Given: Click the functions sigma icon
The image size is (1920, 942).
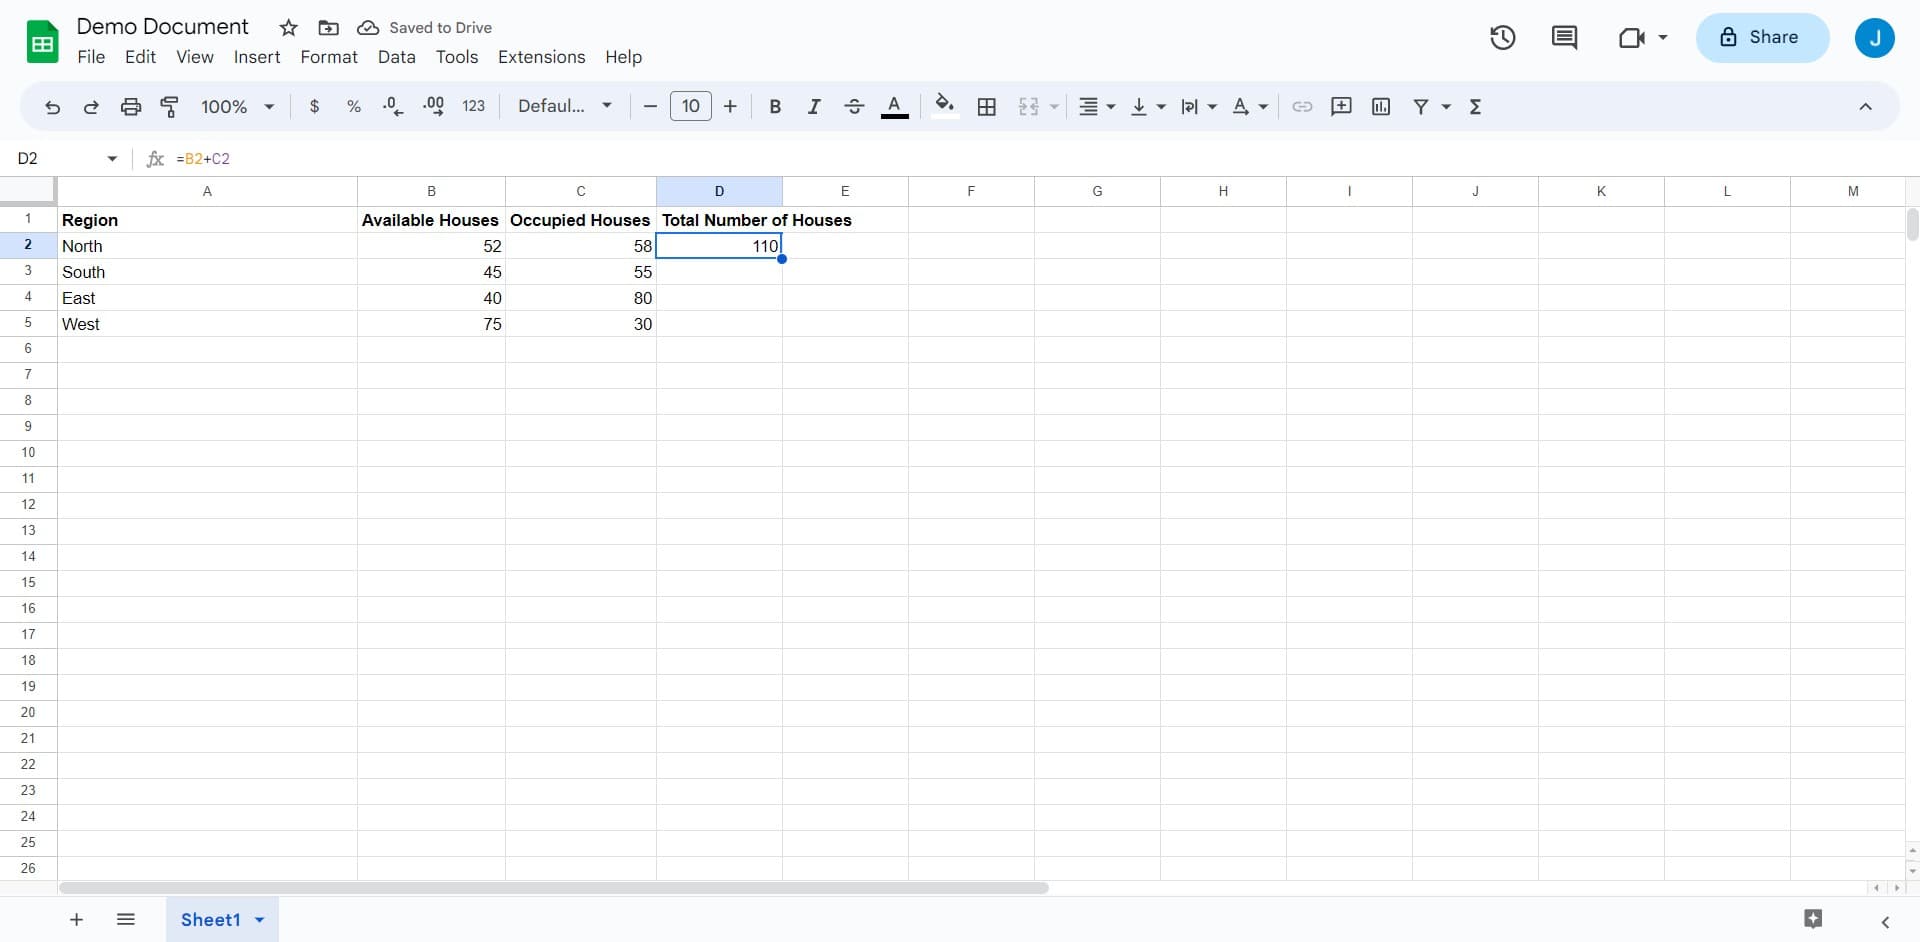Looking at the screenshot, I should pyautogui.click(x=1475, y=106).
